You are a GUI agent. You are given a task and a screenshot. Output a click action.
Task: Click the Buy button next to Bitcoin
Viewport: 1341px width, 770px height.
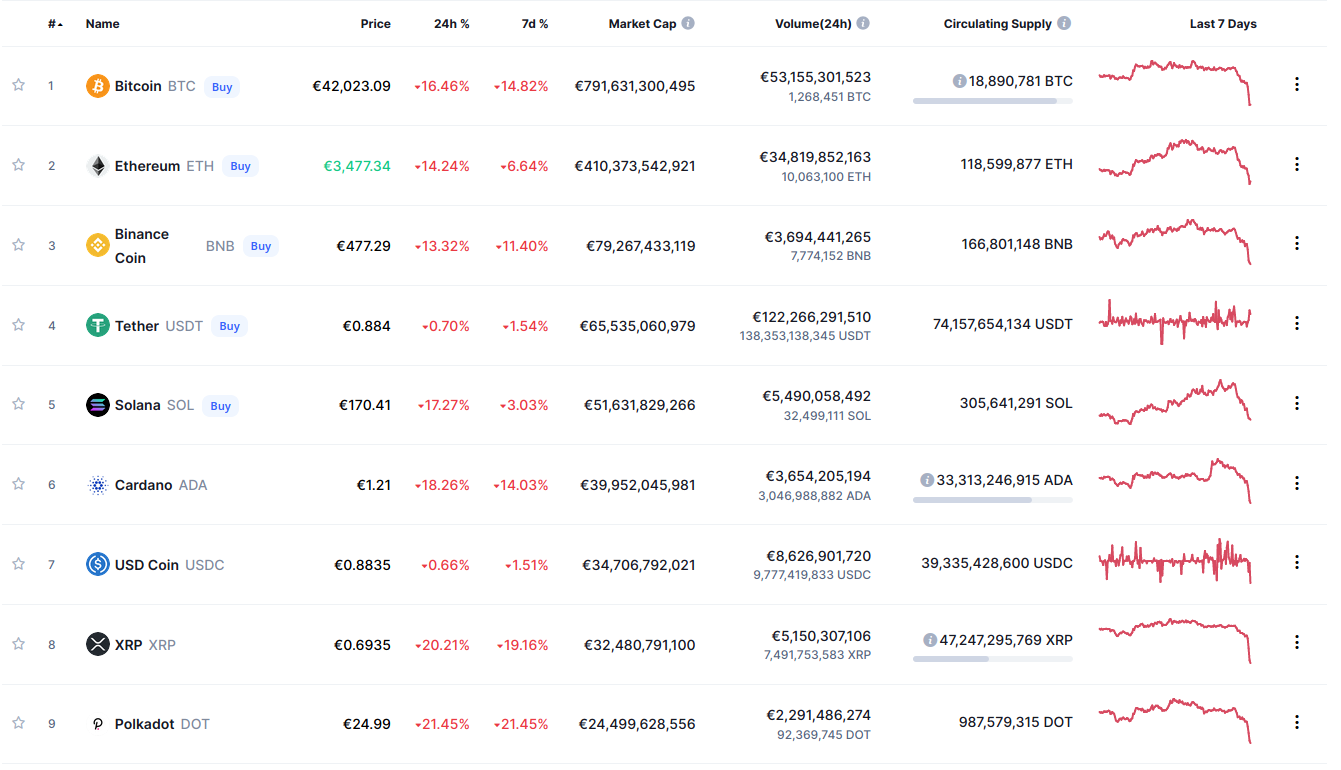click(x=222, y=87)
